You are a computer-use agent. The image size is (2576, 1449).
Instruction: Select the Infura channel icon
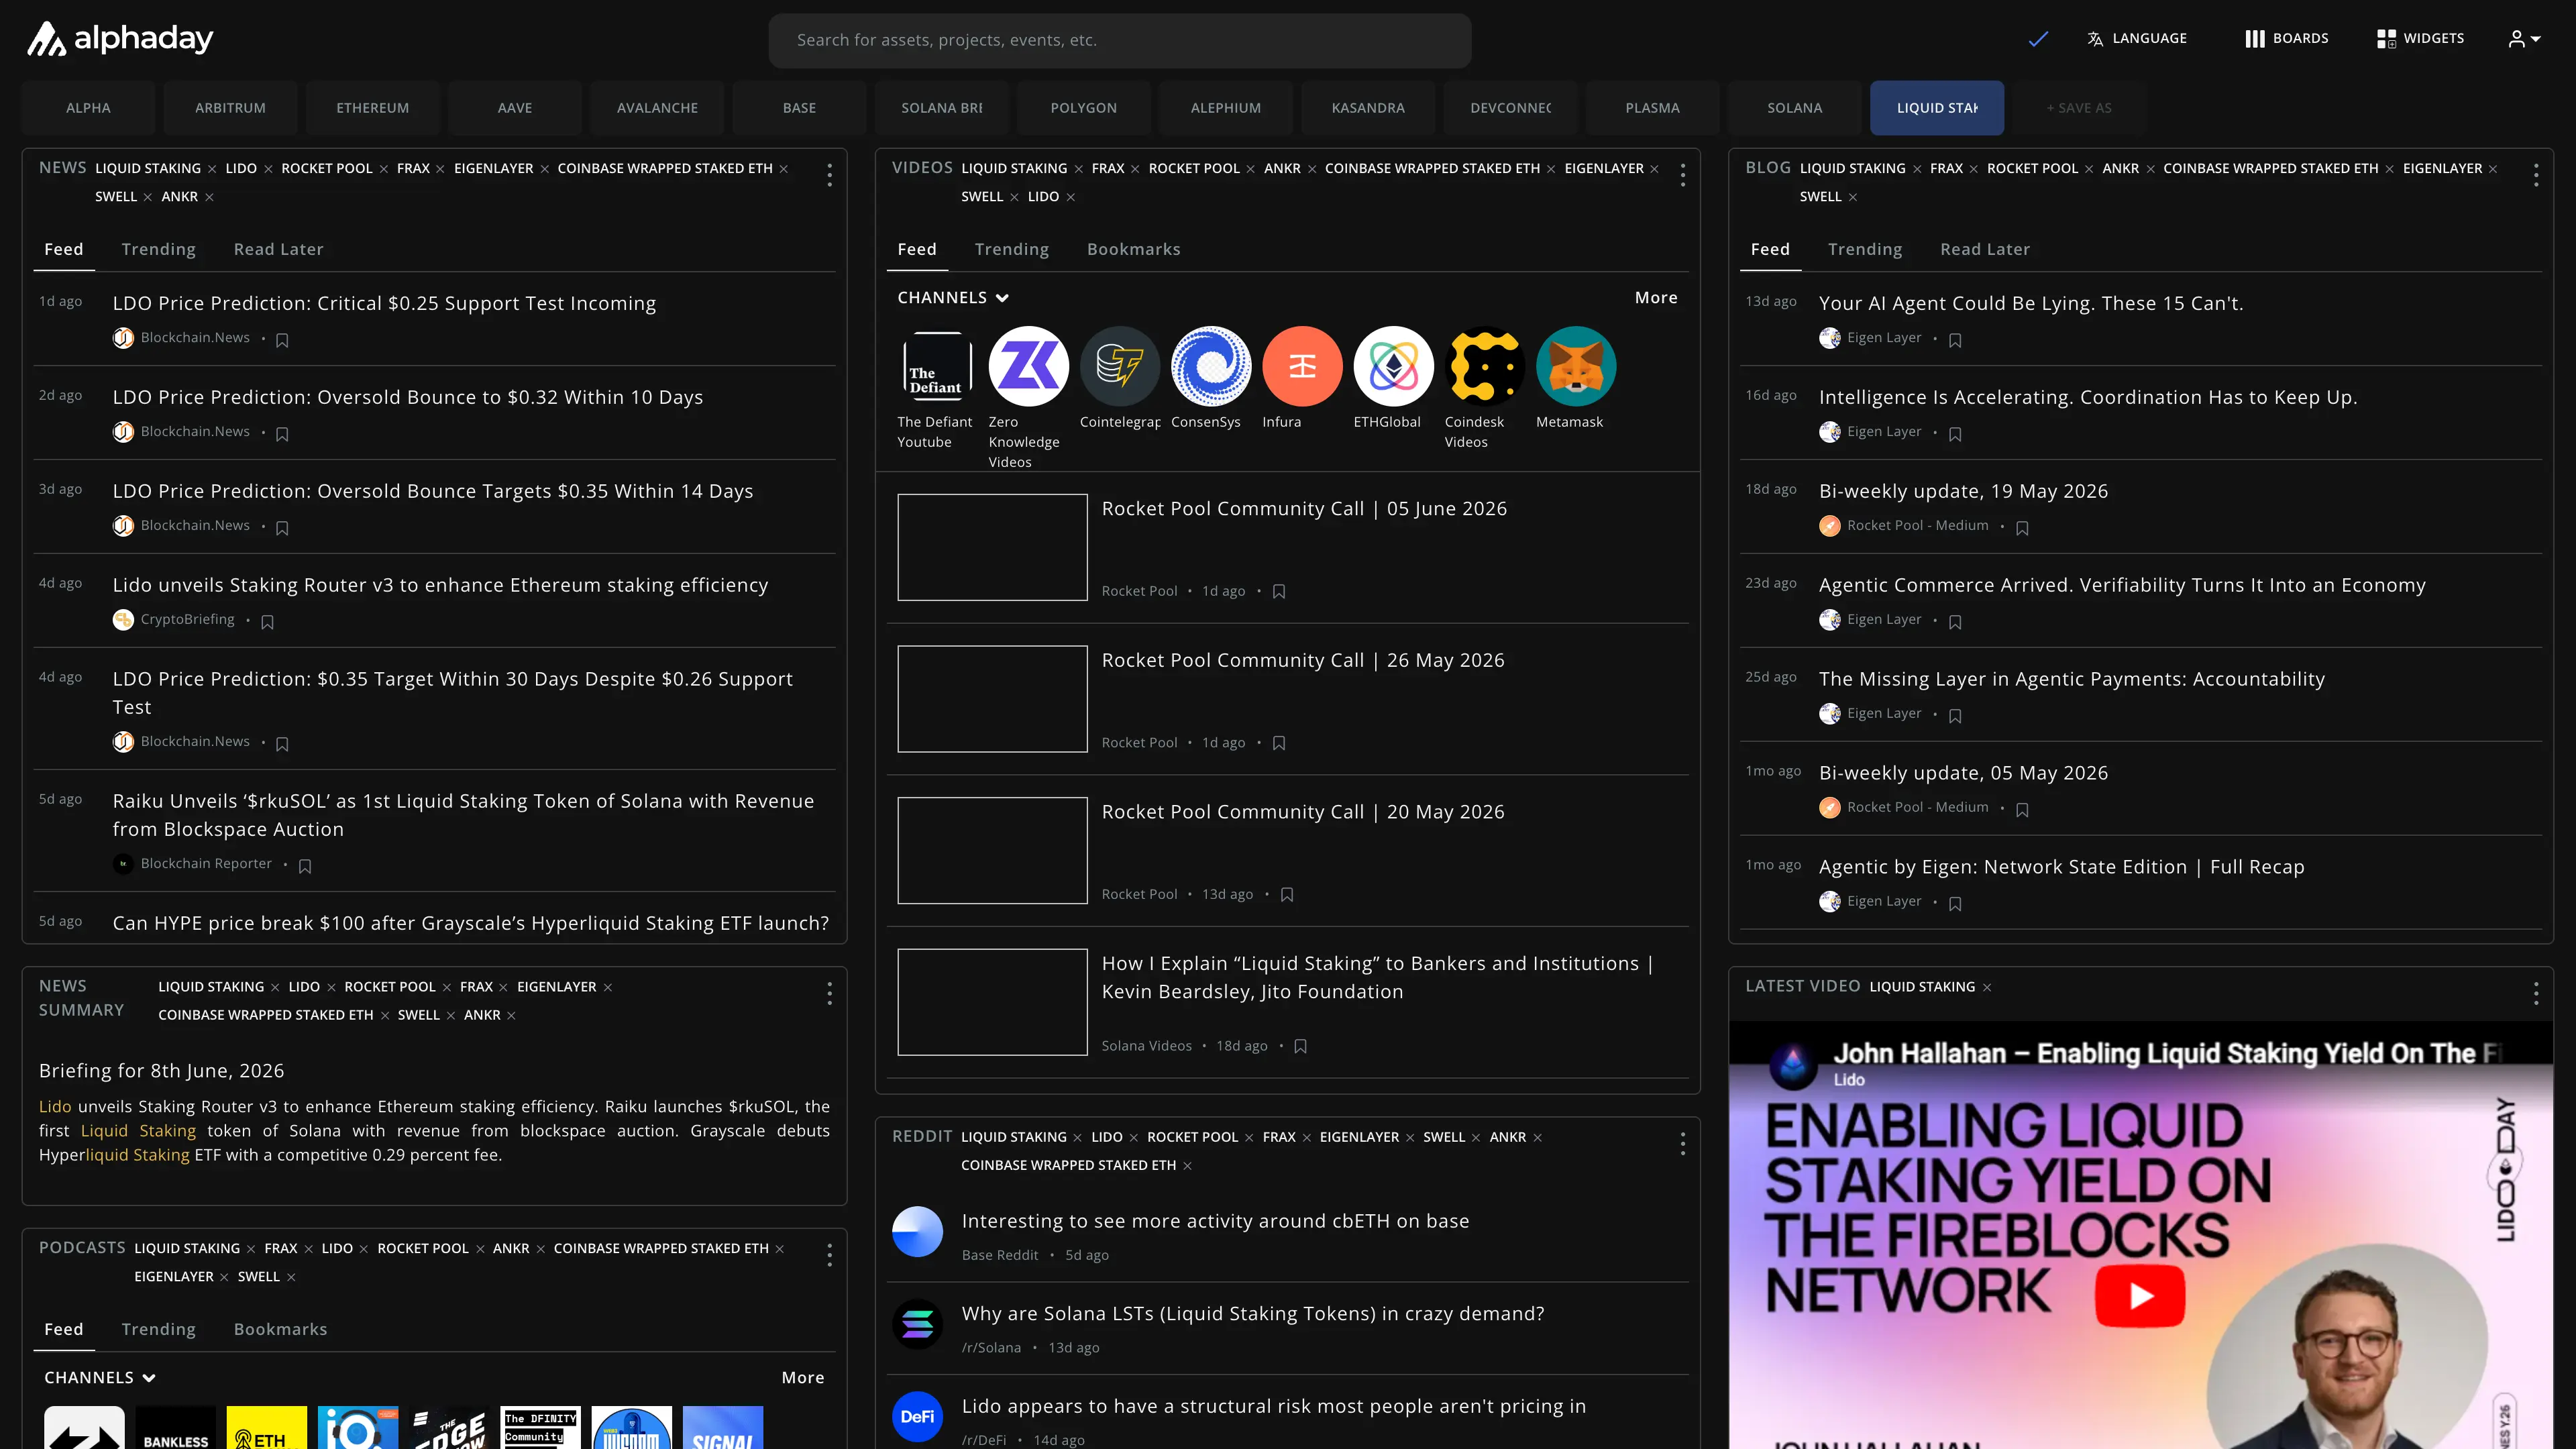(1302, 366)
